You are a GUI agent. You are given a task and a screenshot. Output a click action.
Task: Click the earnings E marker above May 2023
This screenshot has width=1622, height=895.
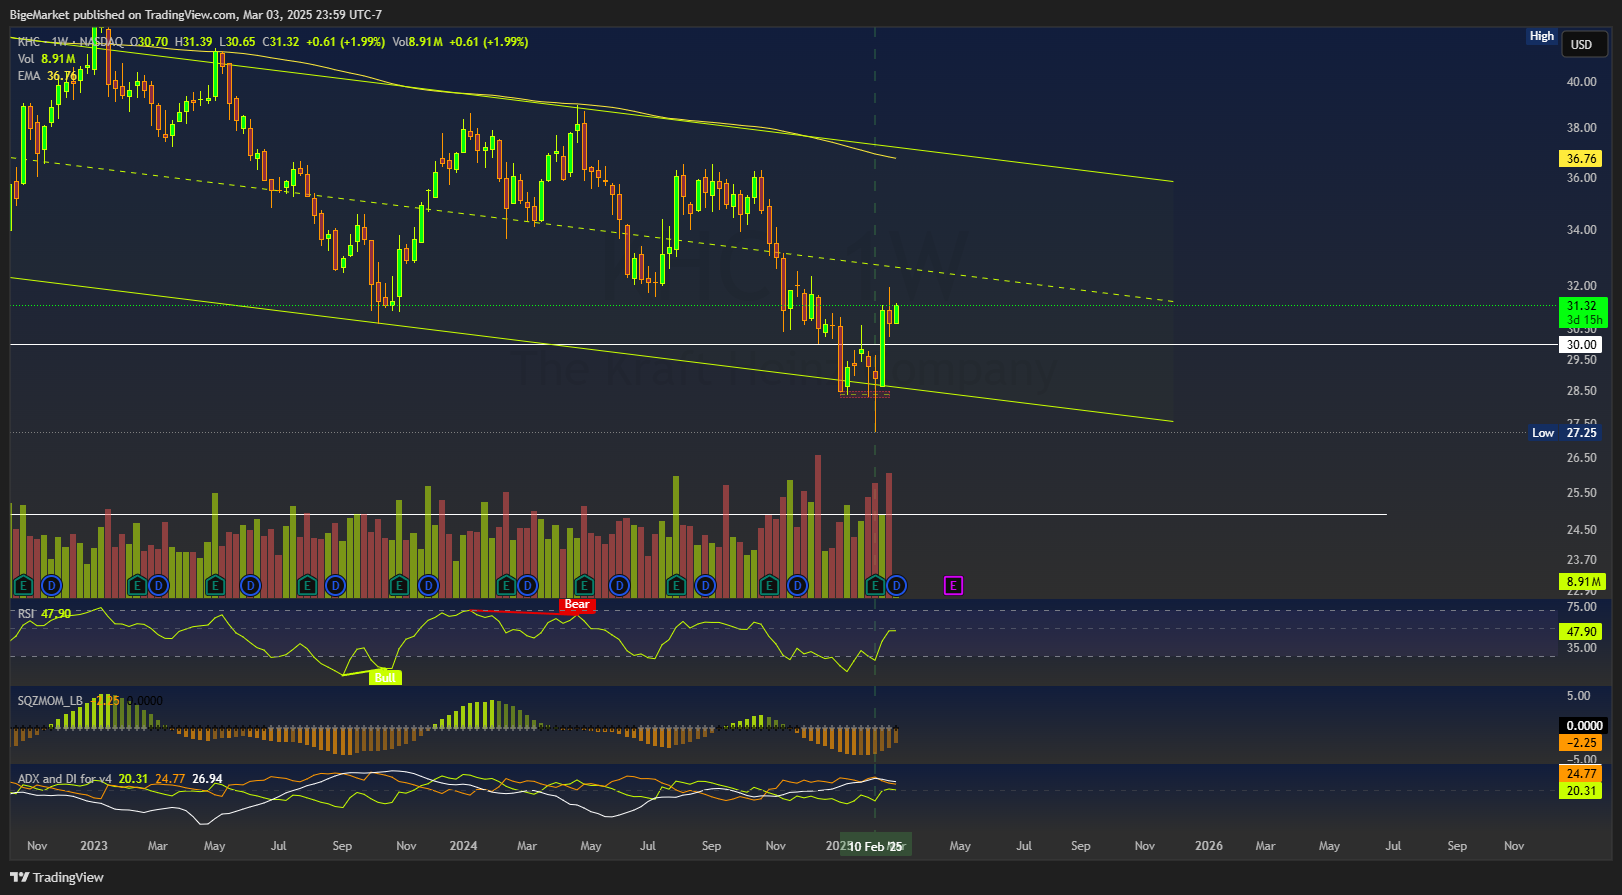pos(214,586)
